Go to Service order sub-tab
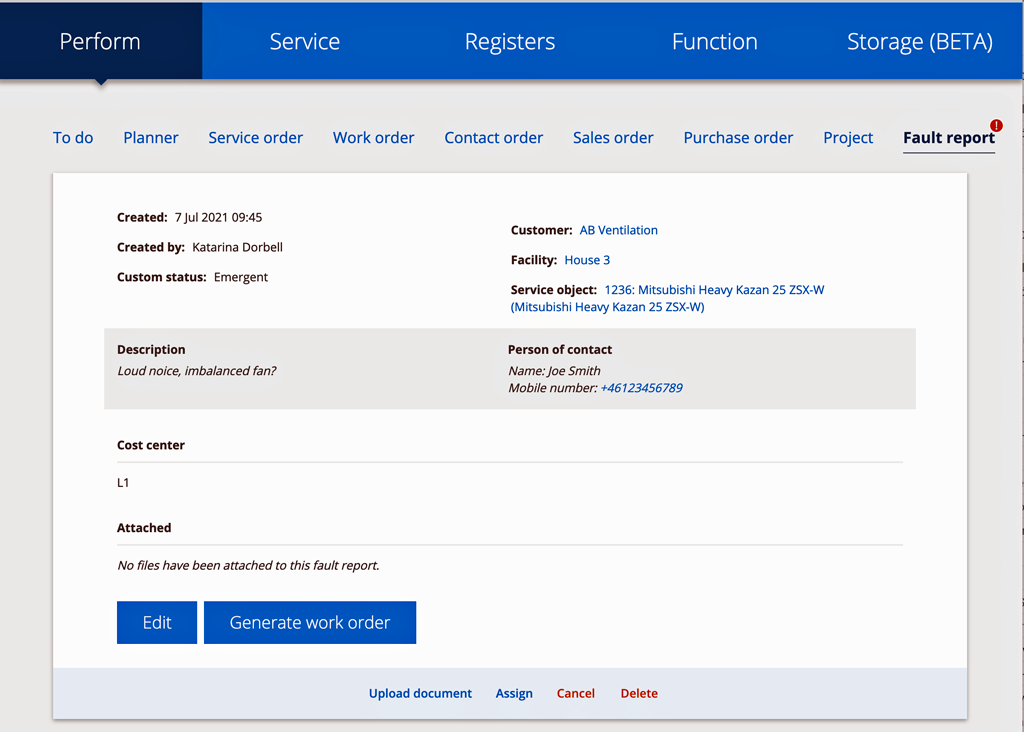This screenshot has width=1024, height=732. coord(255,138)
